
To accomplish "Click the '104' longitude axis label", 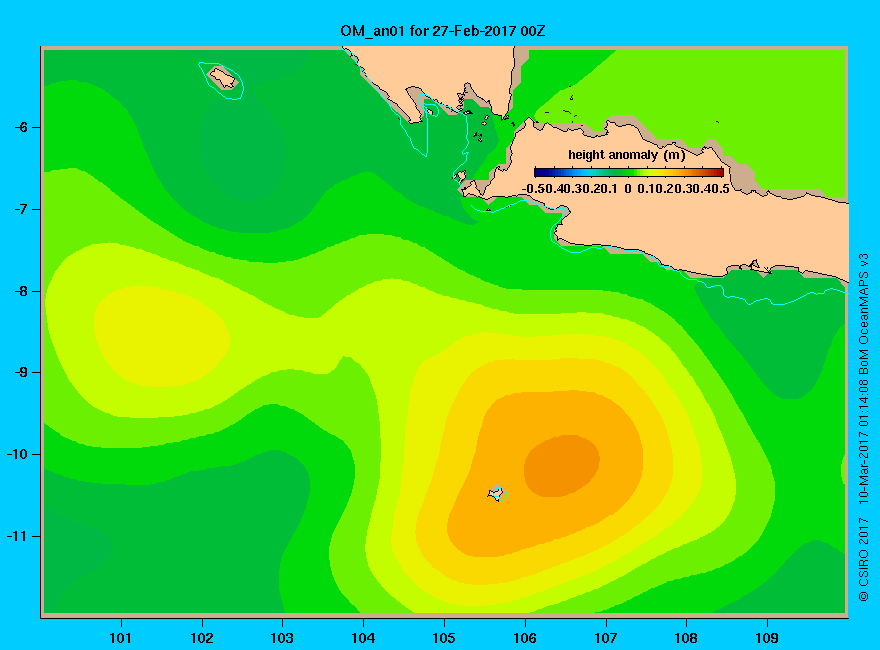I will pos(363,638).
